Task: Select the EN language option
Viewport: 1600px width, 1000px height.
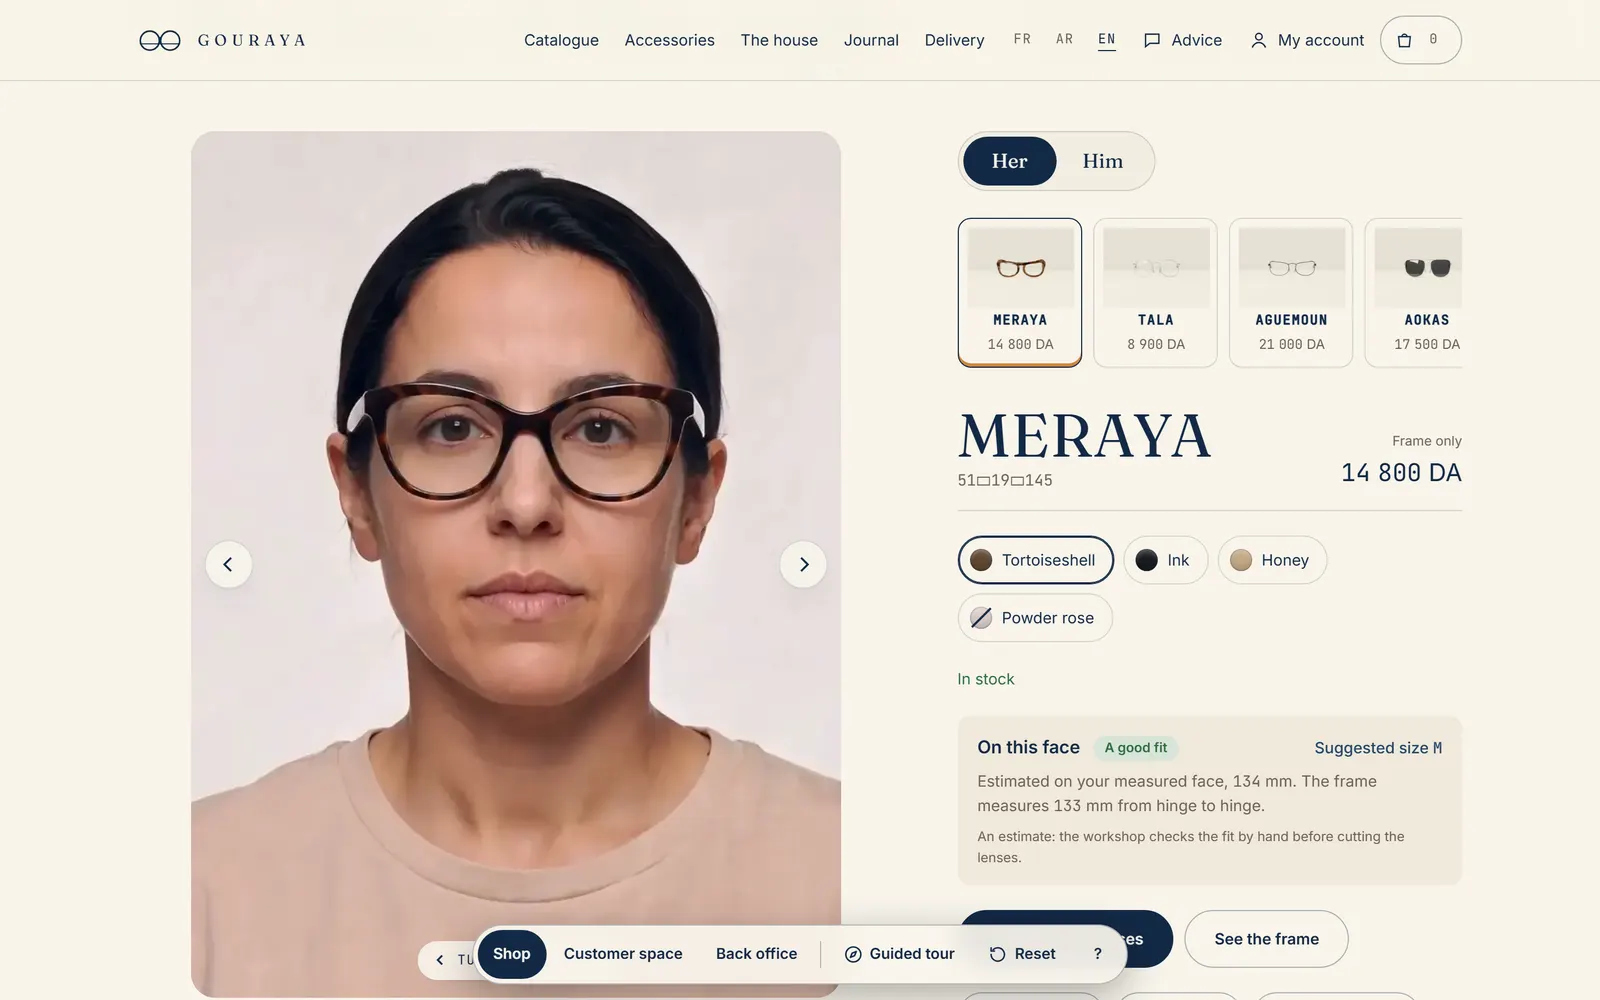Action: 1106,40
